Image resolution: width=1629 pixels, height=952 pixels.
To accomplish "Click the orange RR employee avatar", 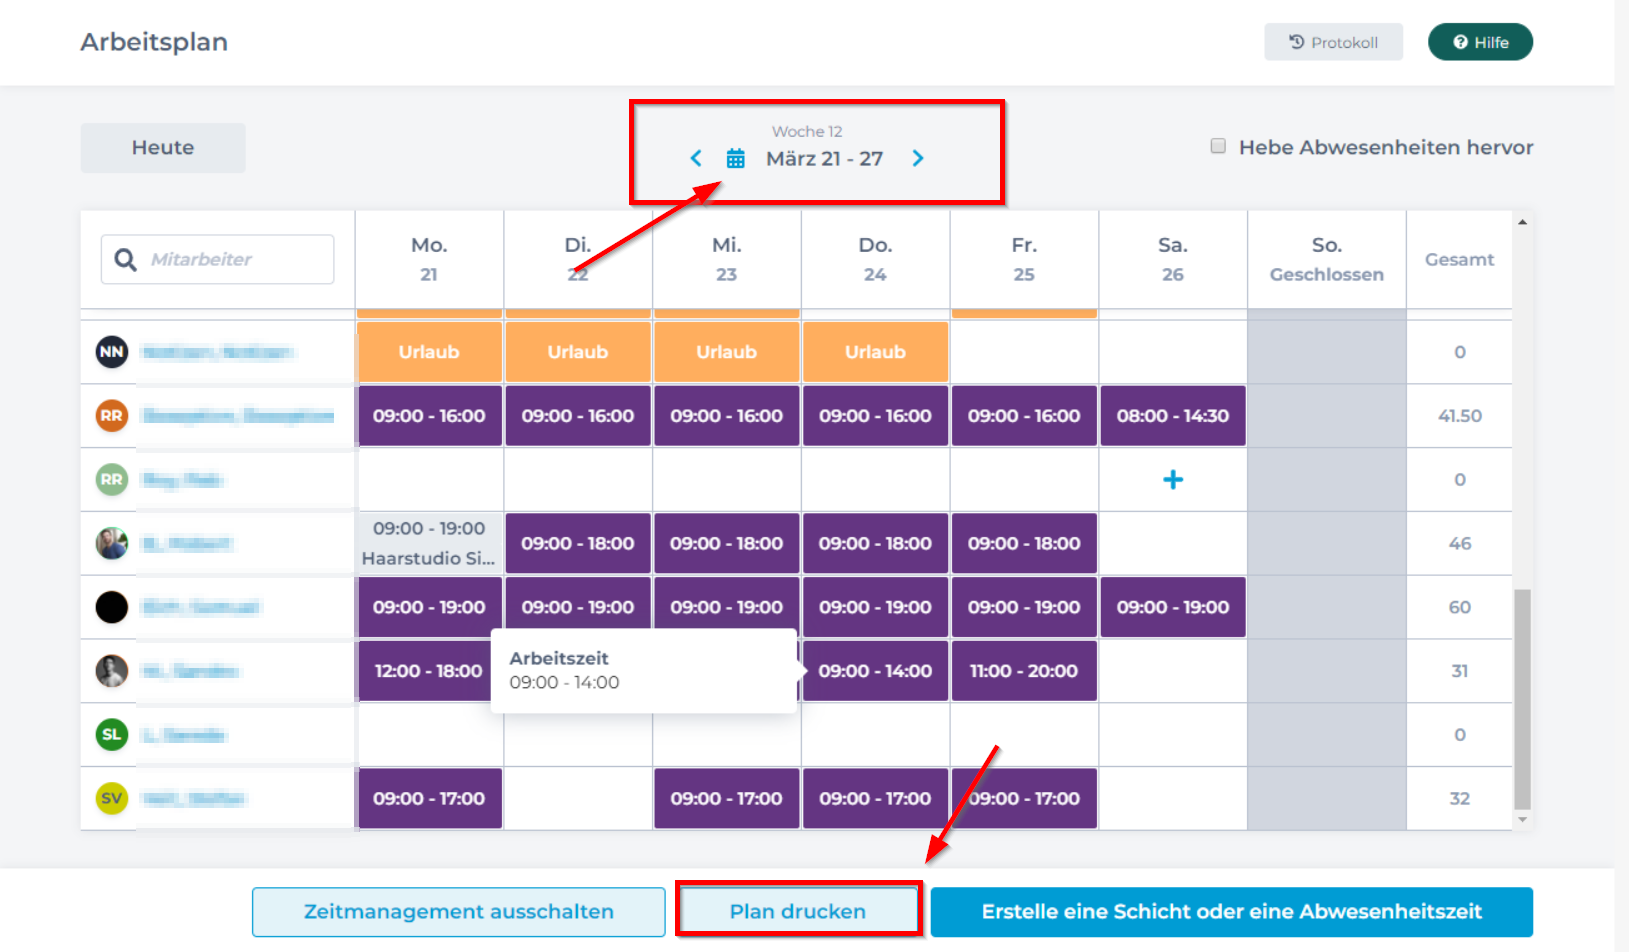I will tap(112, 416).
